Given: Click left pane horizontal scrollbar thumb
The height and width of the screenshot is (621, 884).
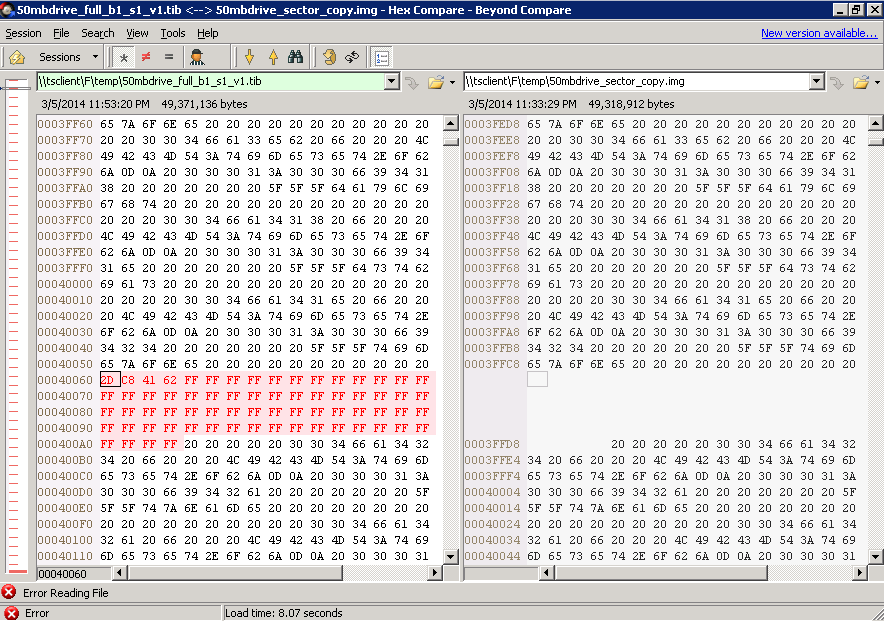Looking at the screenshot, I should click(x=235, y=573).
